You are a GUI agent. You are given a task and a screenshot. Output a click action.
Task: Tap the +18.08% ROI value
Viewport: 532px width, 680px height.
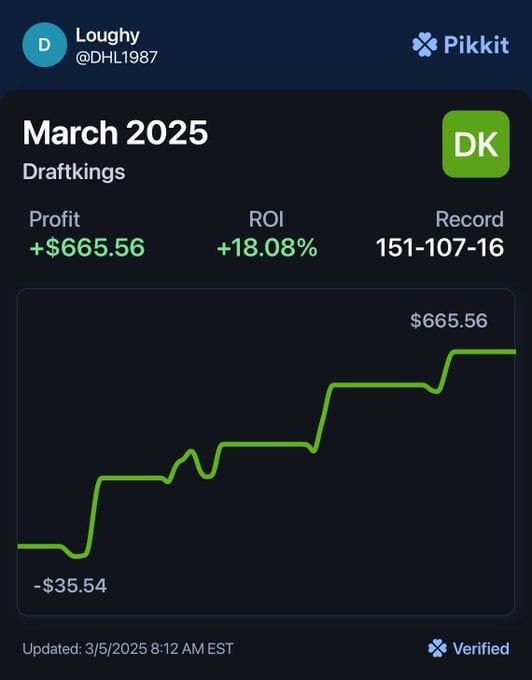(267, 248)
